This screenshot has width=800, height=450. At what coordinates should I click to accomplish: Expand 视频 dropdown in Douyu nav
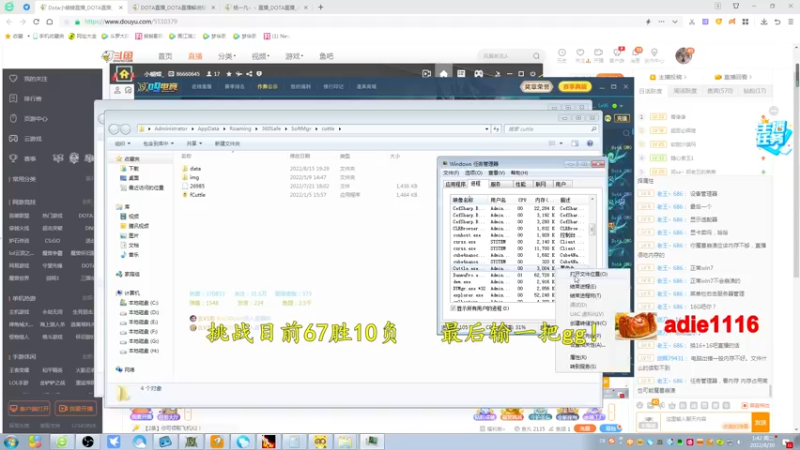point(260,56)
